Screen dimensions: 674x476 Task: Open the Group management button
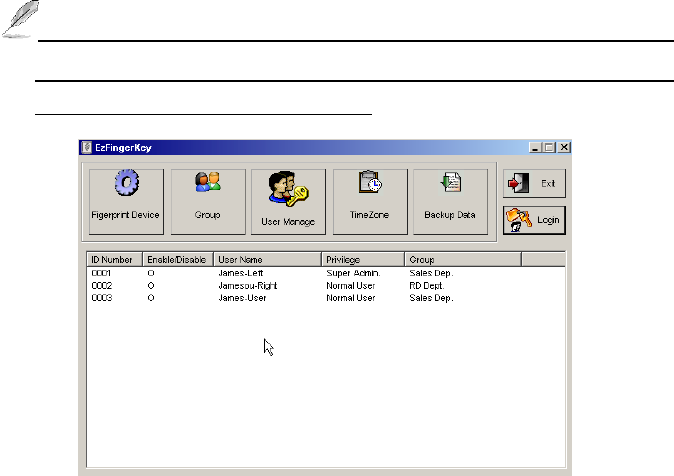point(208,202)
